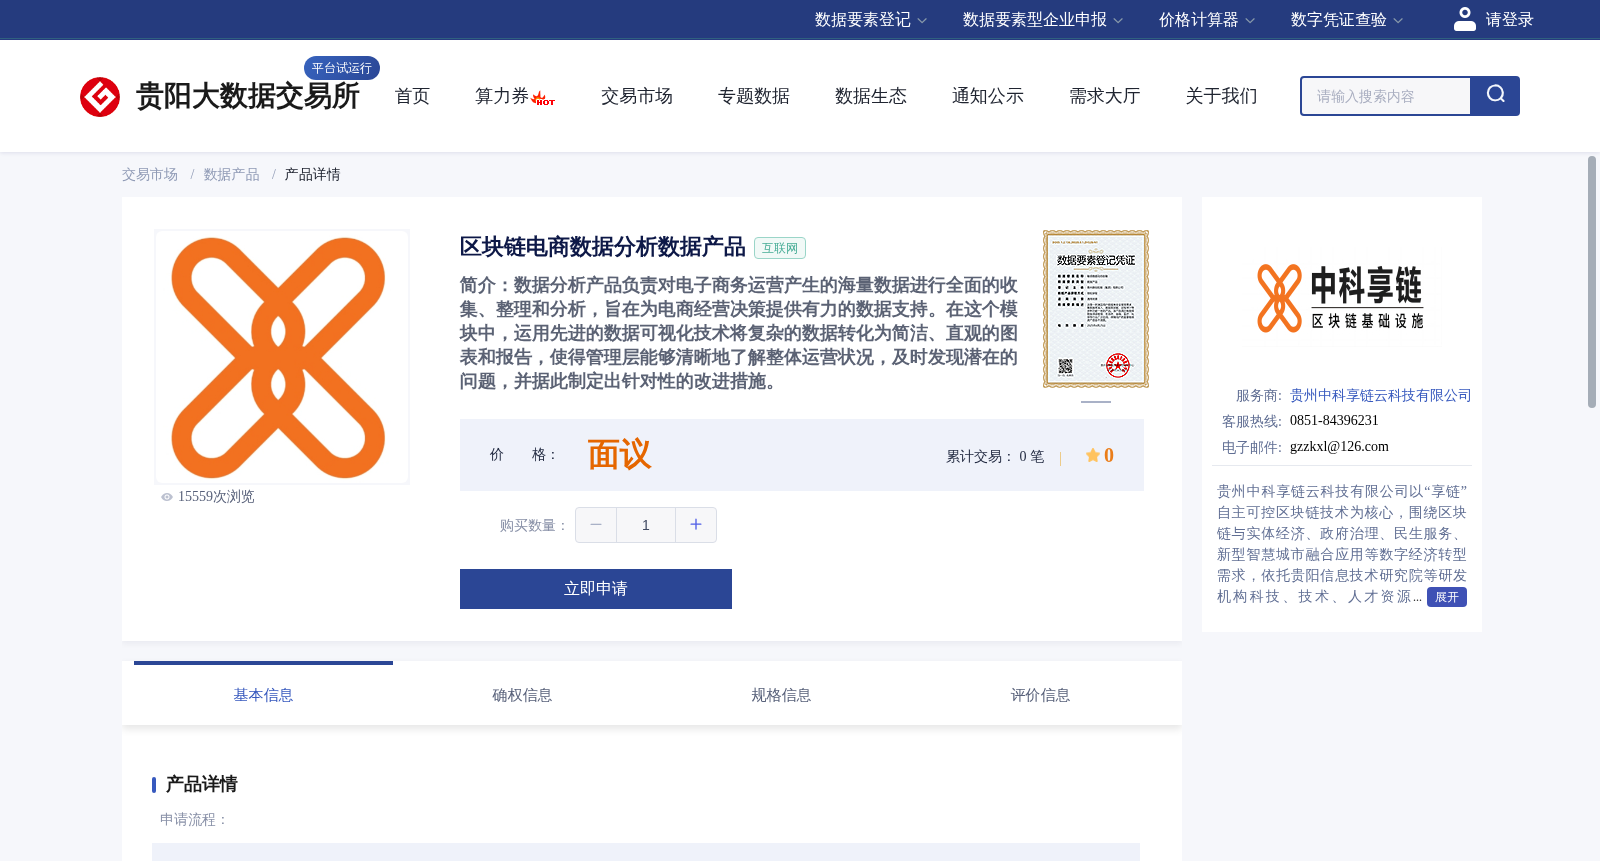Image resolution: width=1600 pixels, height=861 pixels.
Task: Click hotline number 0851-84396231
Action: (x=1334, y=421)
